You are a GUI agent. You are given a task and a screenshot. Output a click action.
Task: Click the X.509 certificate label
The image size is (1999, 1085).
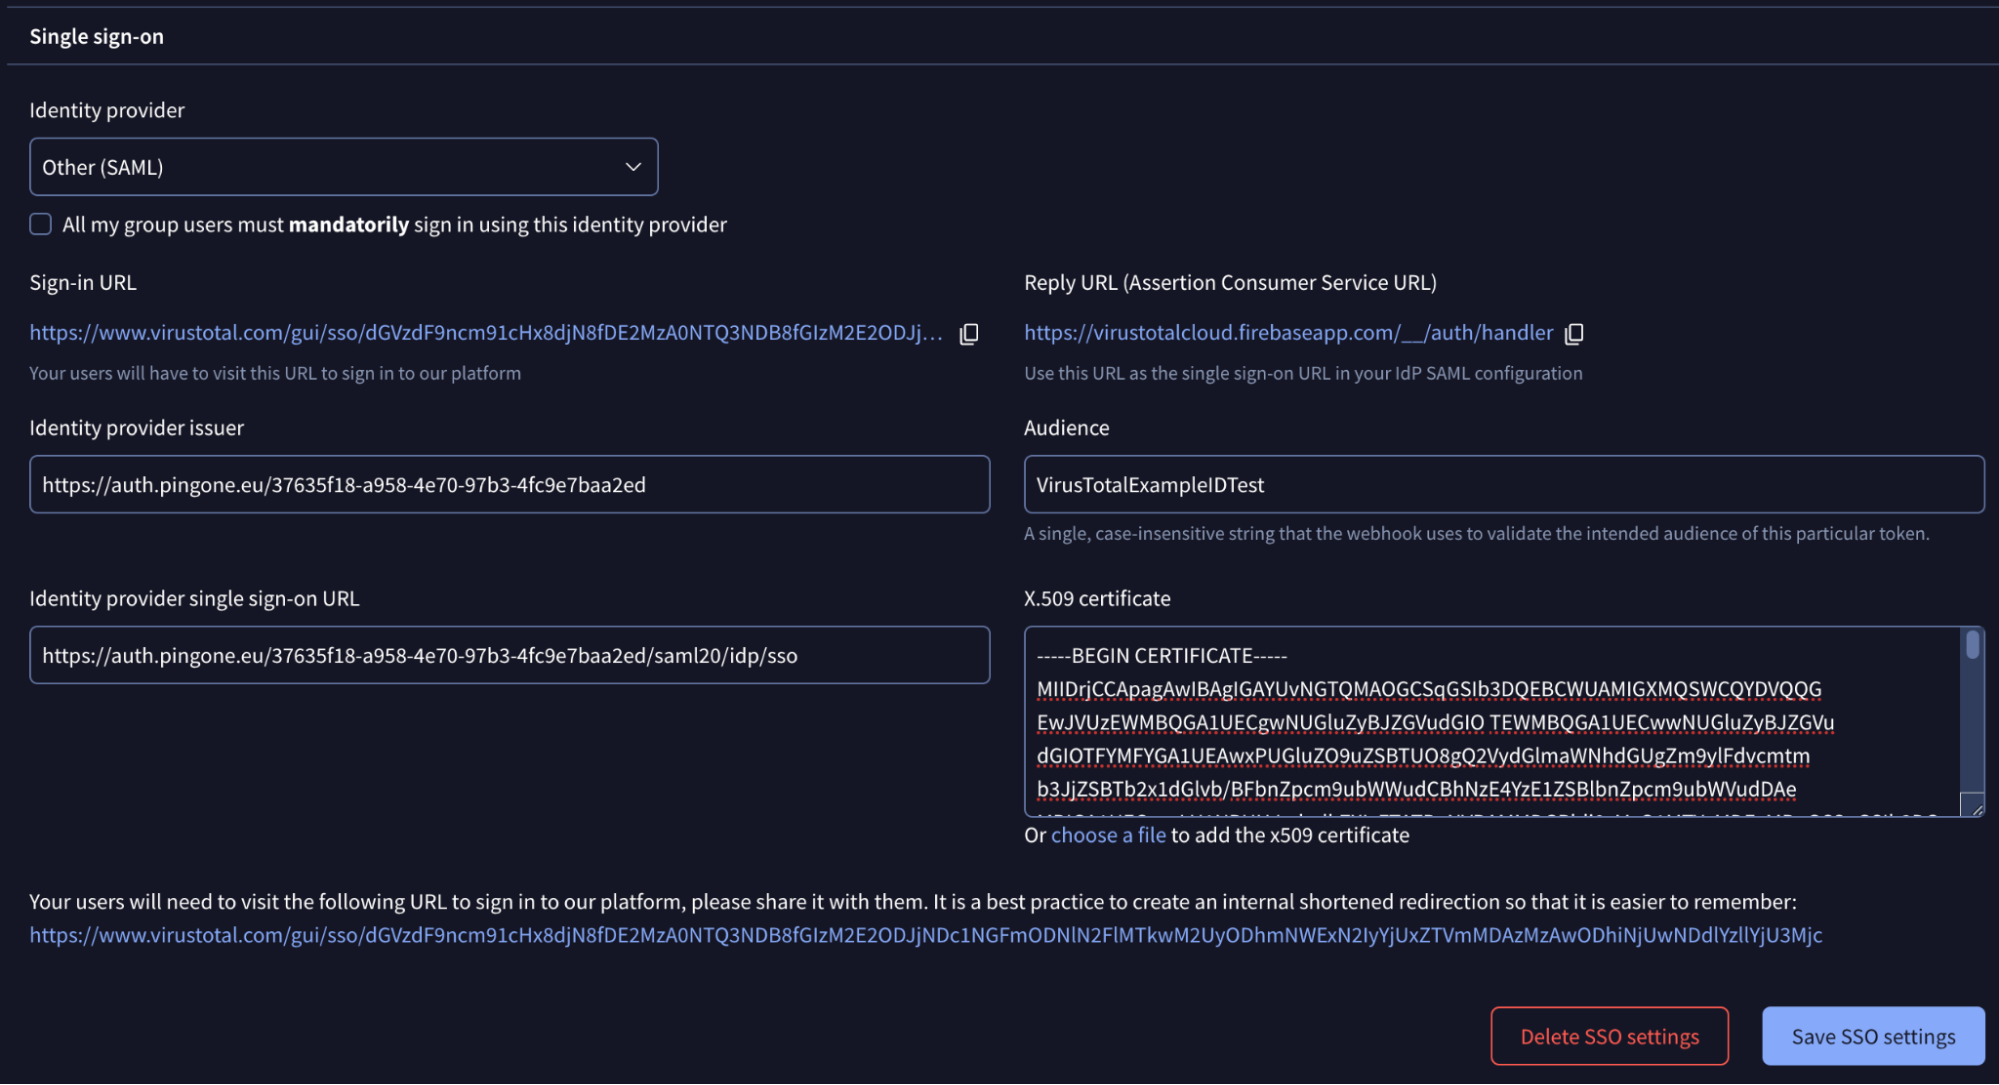(1097, 599)
